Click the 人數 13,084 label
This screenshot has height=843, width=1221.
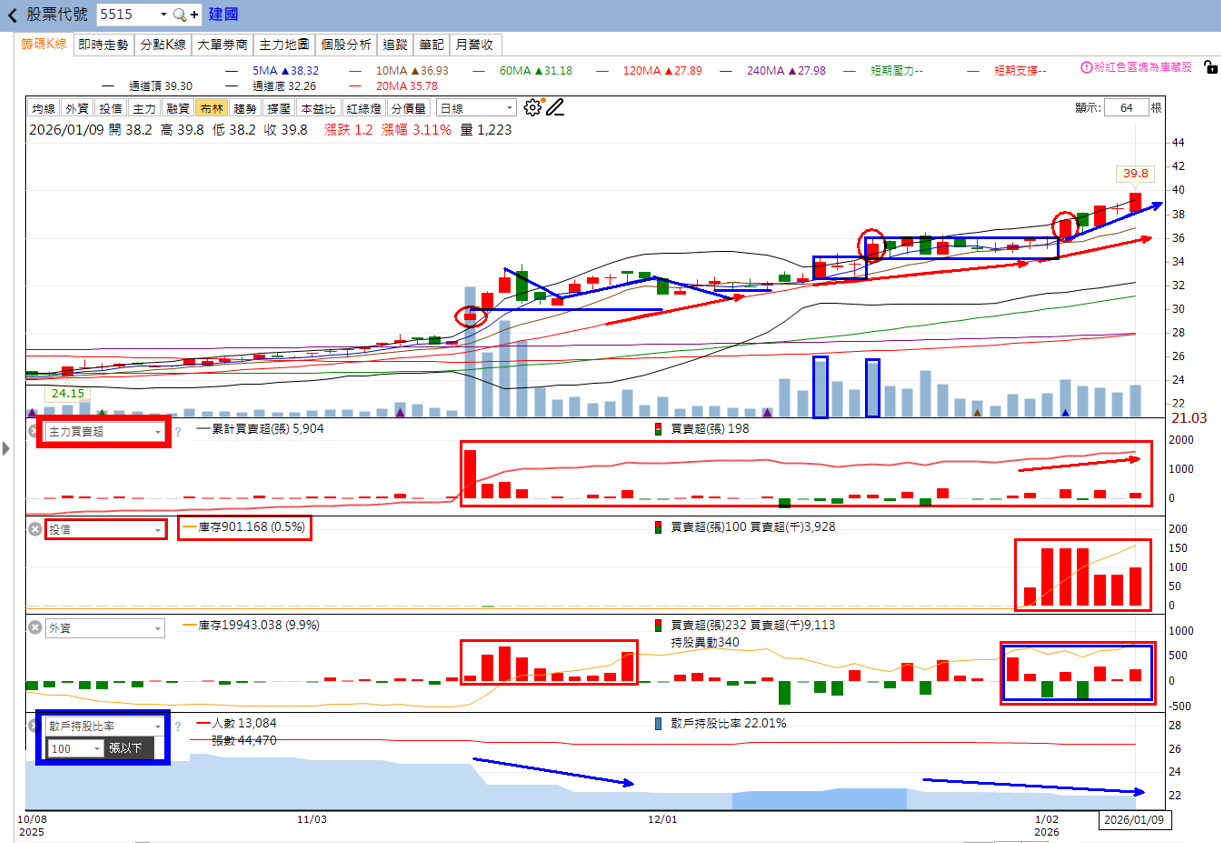(x=243, y=723)
